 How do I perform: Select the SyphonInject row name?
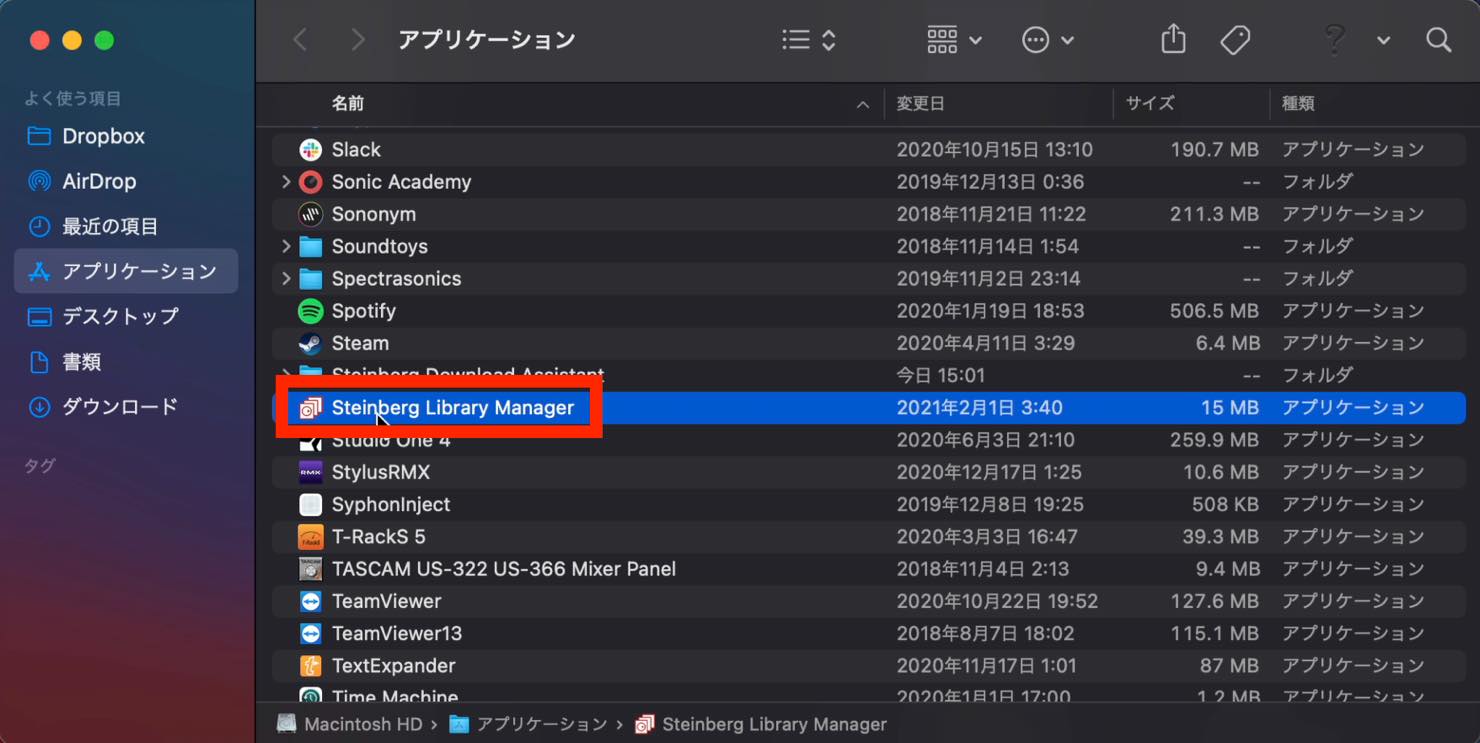pyautogui.click(x=391, y=504)
